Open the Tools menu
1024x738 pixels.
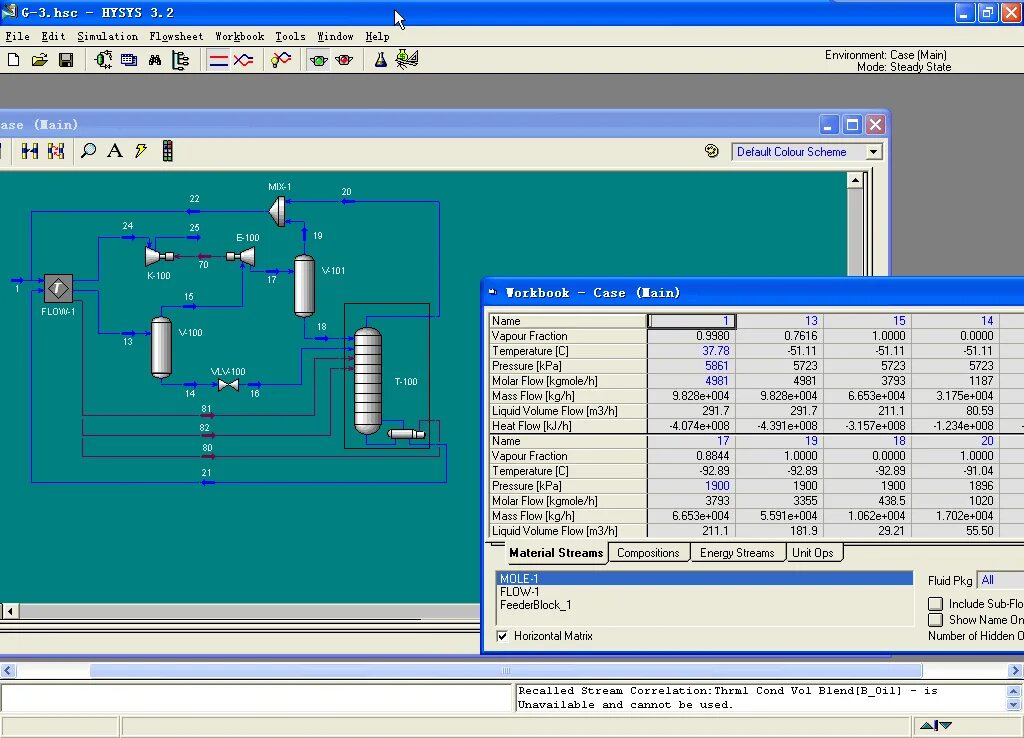[290, 37]
